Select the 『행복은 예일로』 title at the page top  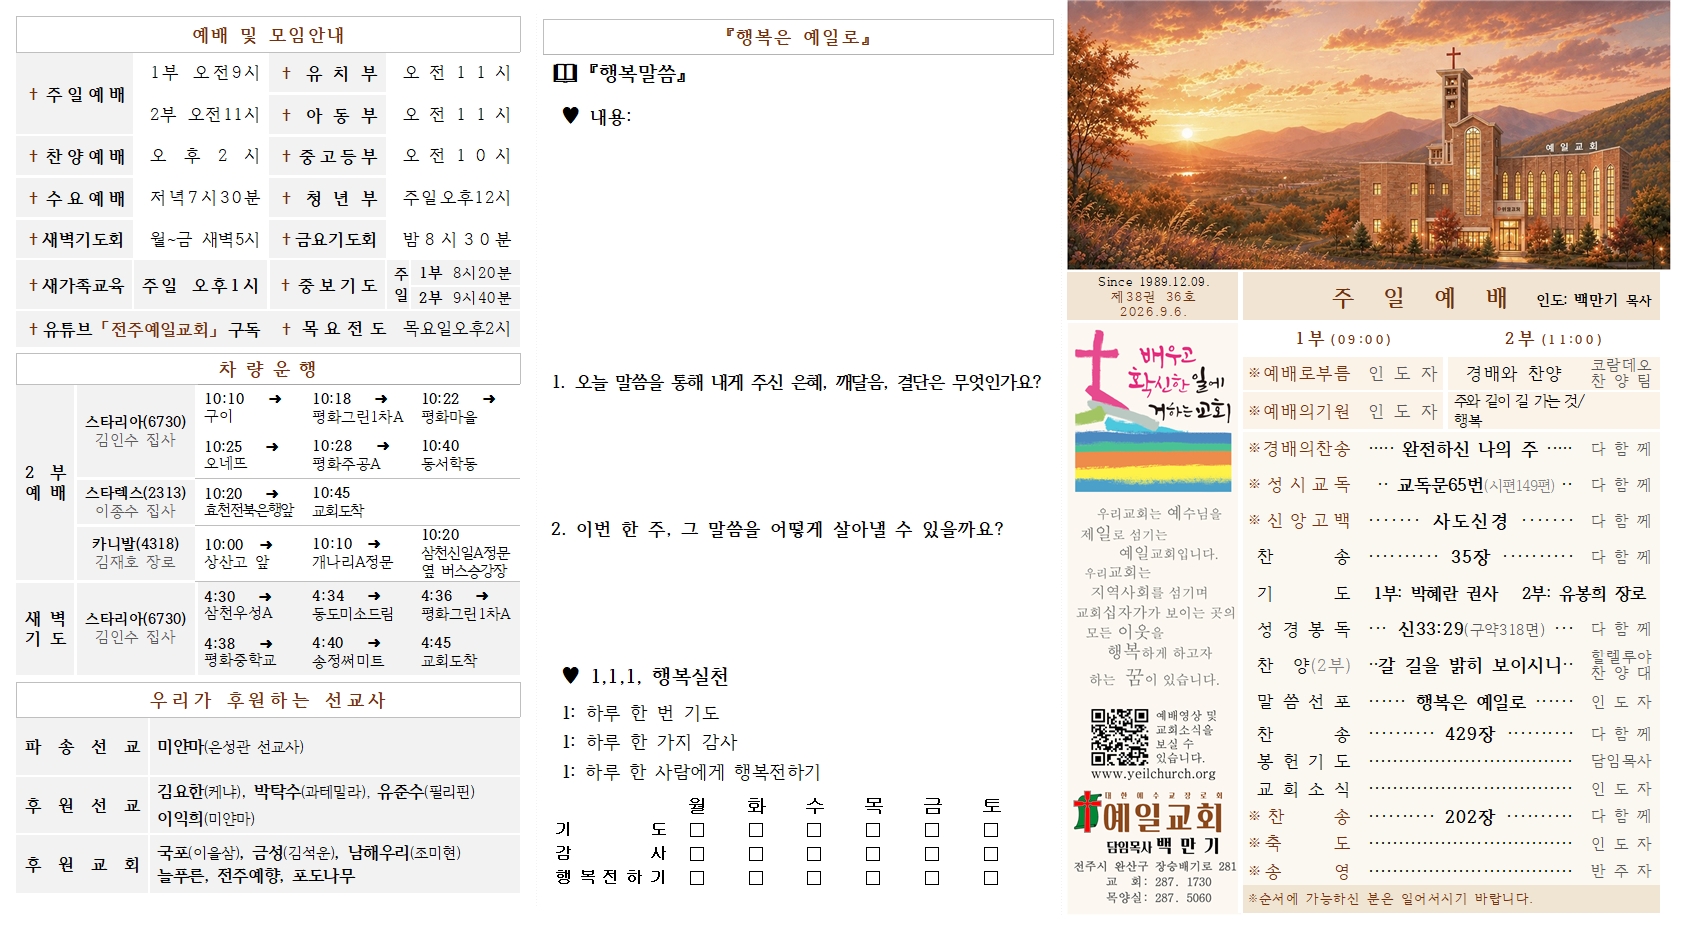798,37
